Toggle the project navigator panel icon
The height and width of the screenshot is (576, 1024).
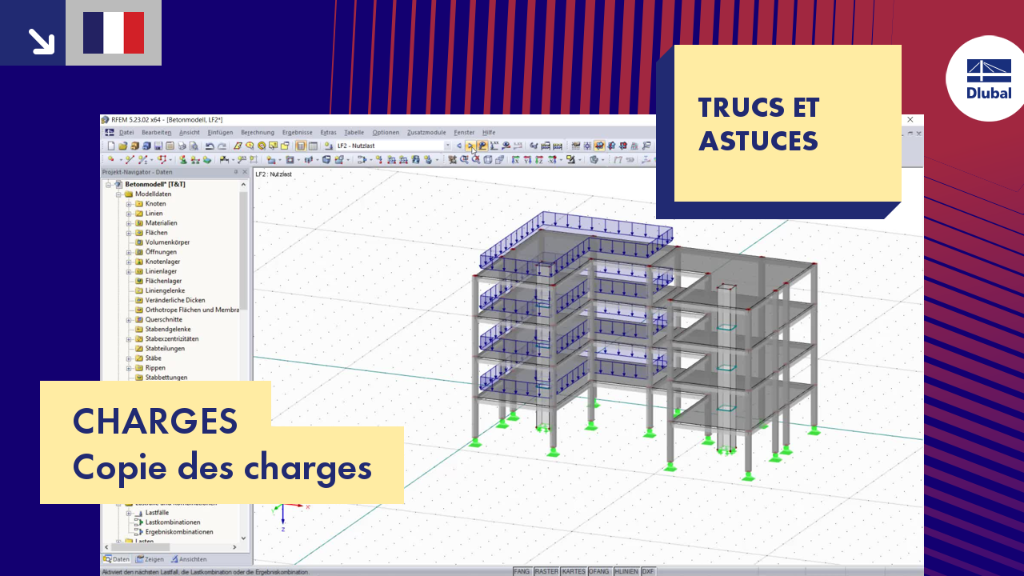[300, 146]
